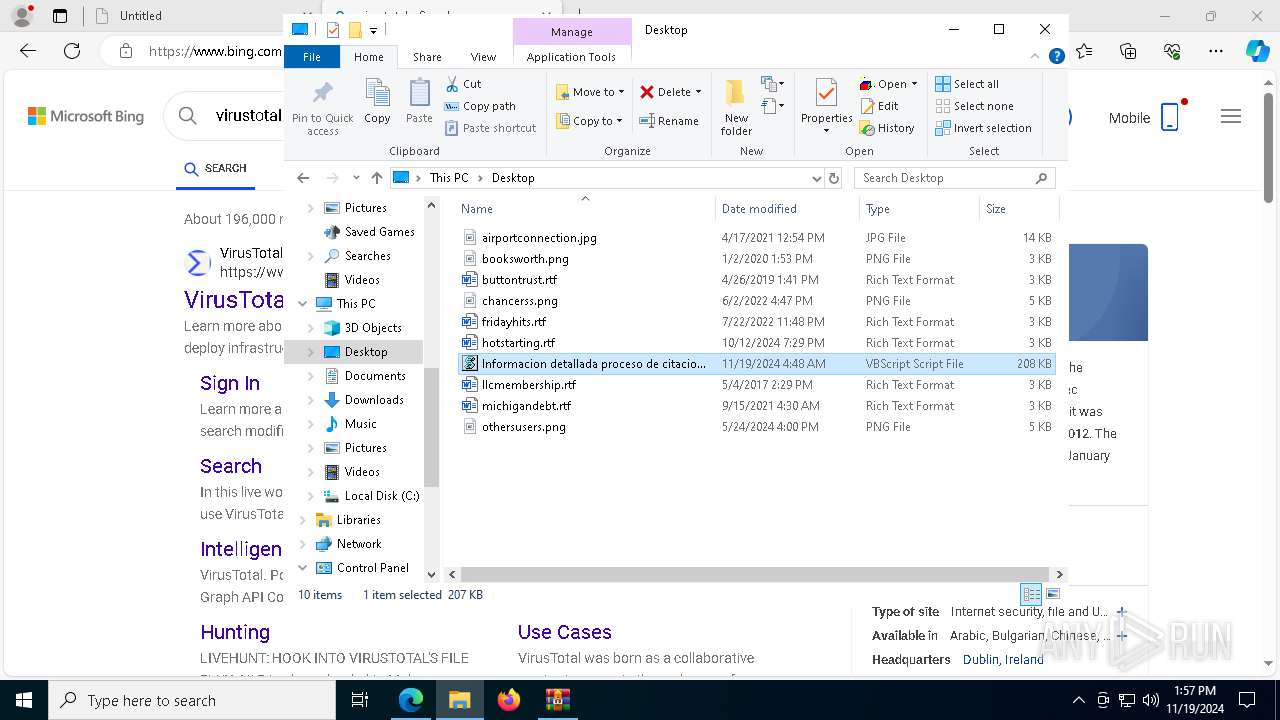Navigate back in File Explorer
The width and height of the screenshot is (1280, 720).
point(303,178)
